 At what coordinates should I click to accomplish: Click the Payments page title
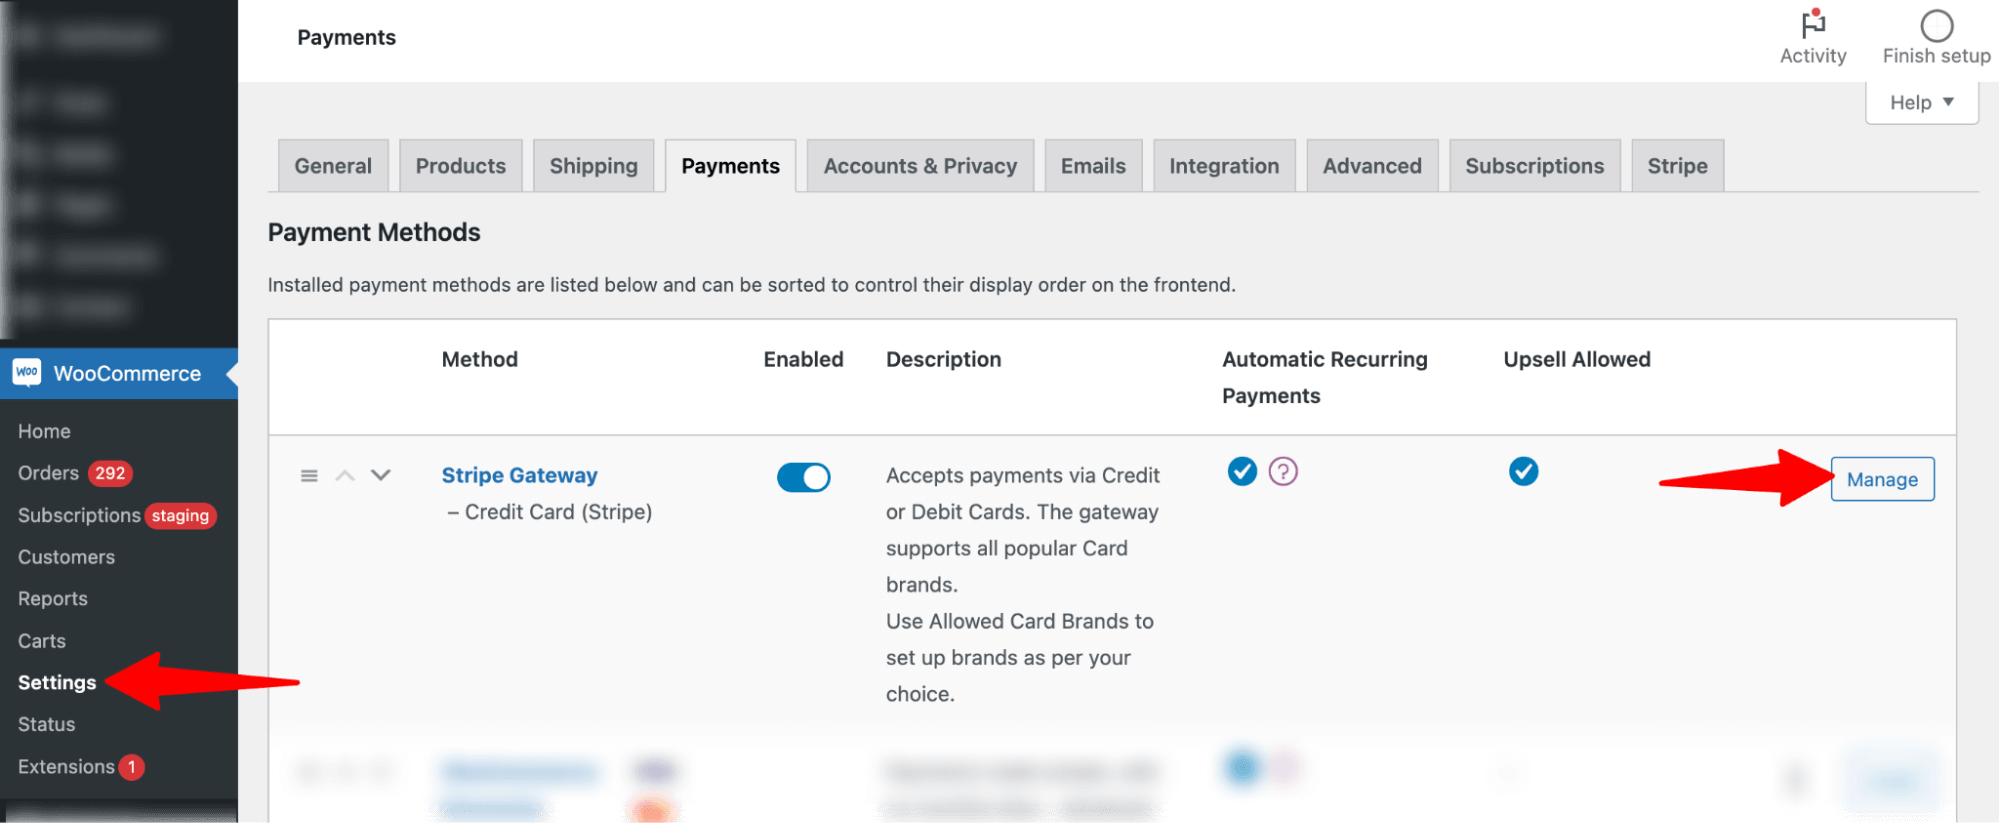[x=346, y=37]
